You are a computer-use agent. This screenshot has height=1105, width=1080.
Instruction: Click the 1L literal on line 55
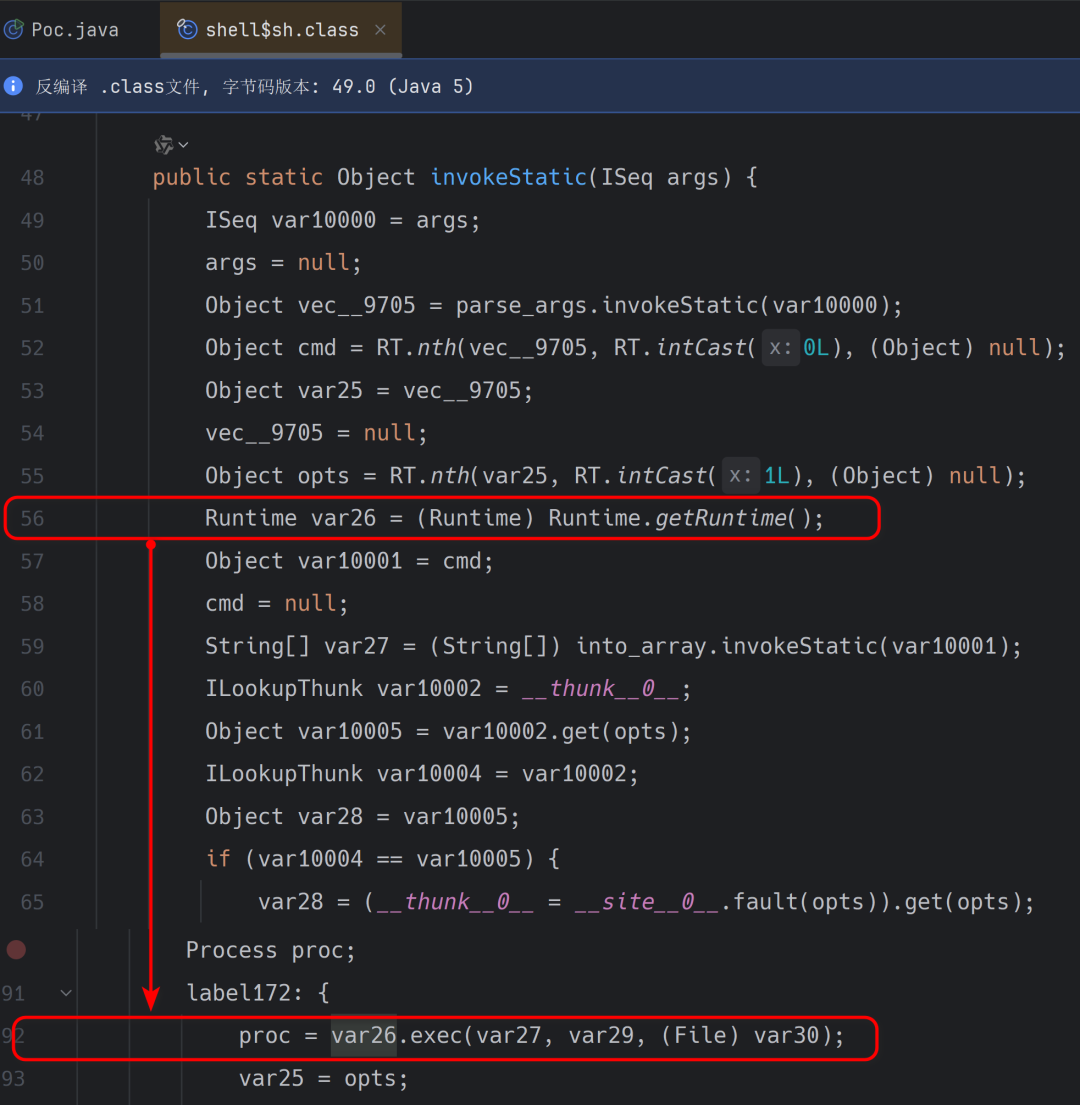(x=776, y=476)
